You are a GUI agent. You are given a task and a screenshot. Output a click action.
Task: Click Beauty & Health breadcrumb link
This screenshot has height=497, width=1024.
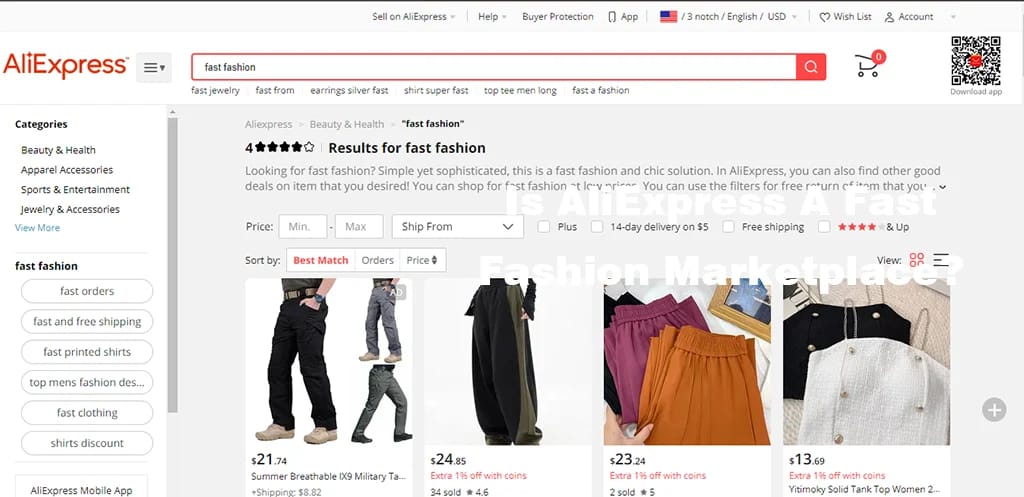pyautogui.click(x=347, y=124)
